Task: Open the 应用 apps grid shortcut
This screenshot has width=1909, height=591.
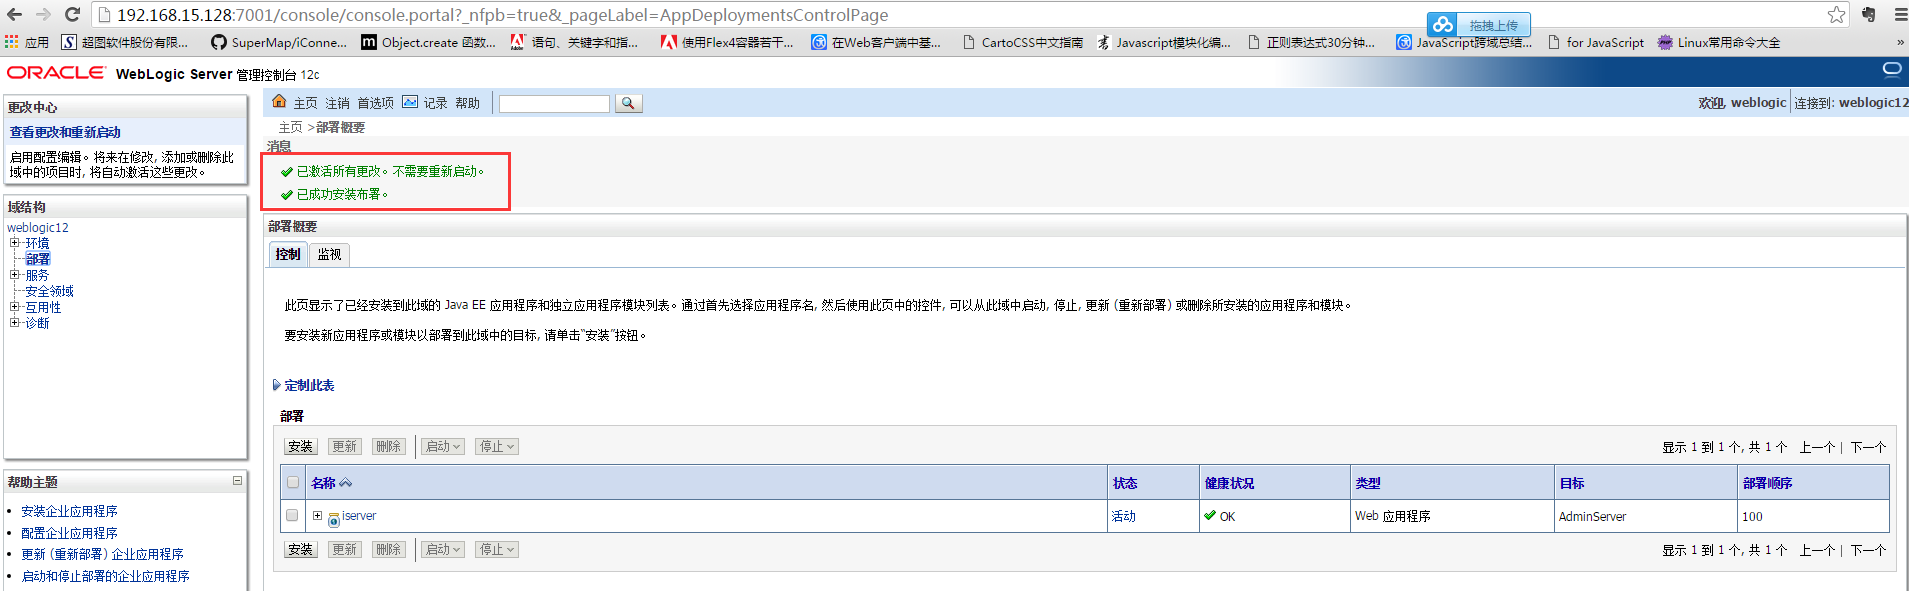Action: coord(27,42)
